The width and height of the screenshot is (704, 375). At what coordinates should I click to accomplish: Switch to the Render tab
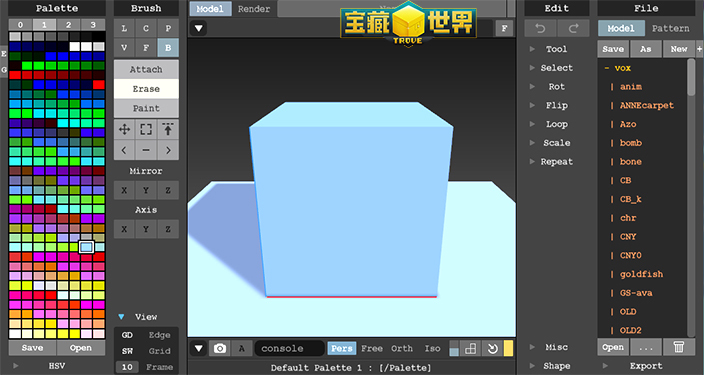pyautogui.click(x=254, y=9)
